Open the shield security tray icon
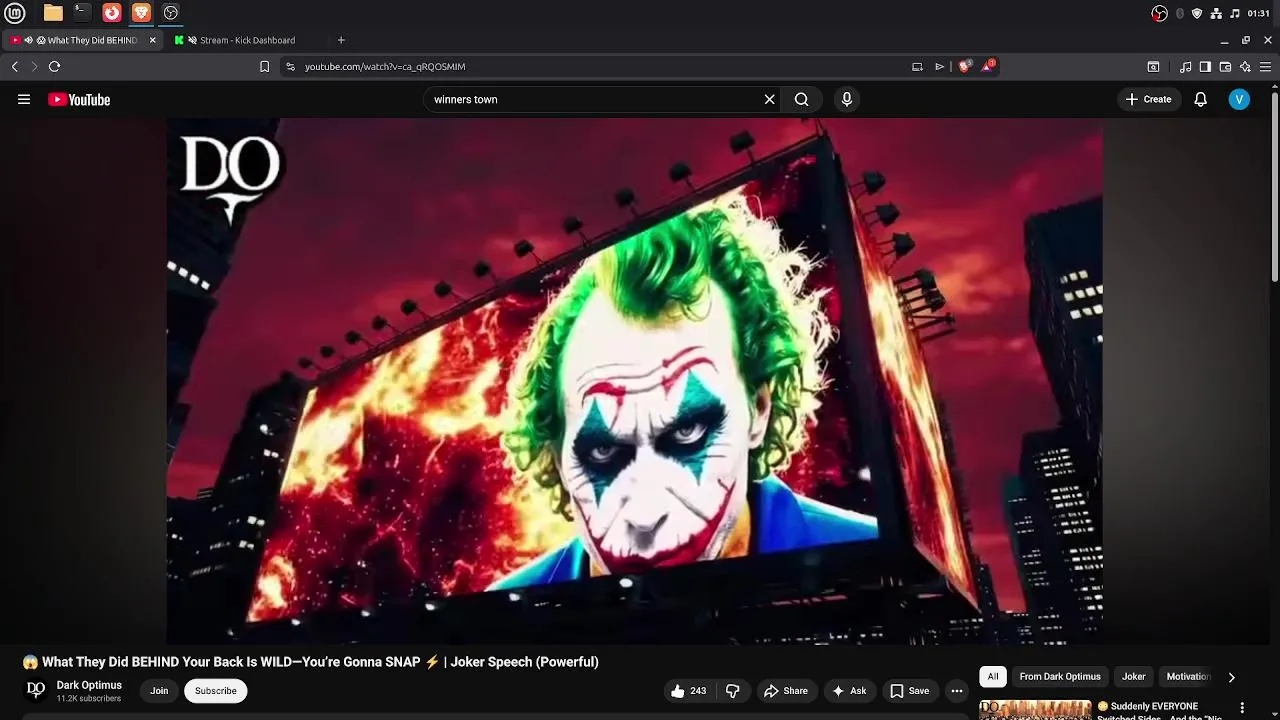The width and height of the screenshot is (1280, 720). point(1197,13)
